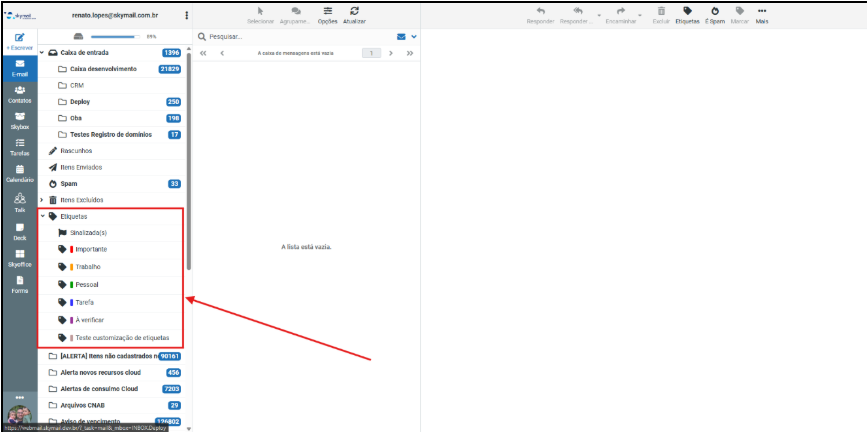Screen dimensions: 867x432
Task: Click the Etiquetas tag toolbar icon
Action: [687, 14]
